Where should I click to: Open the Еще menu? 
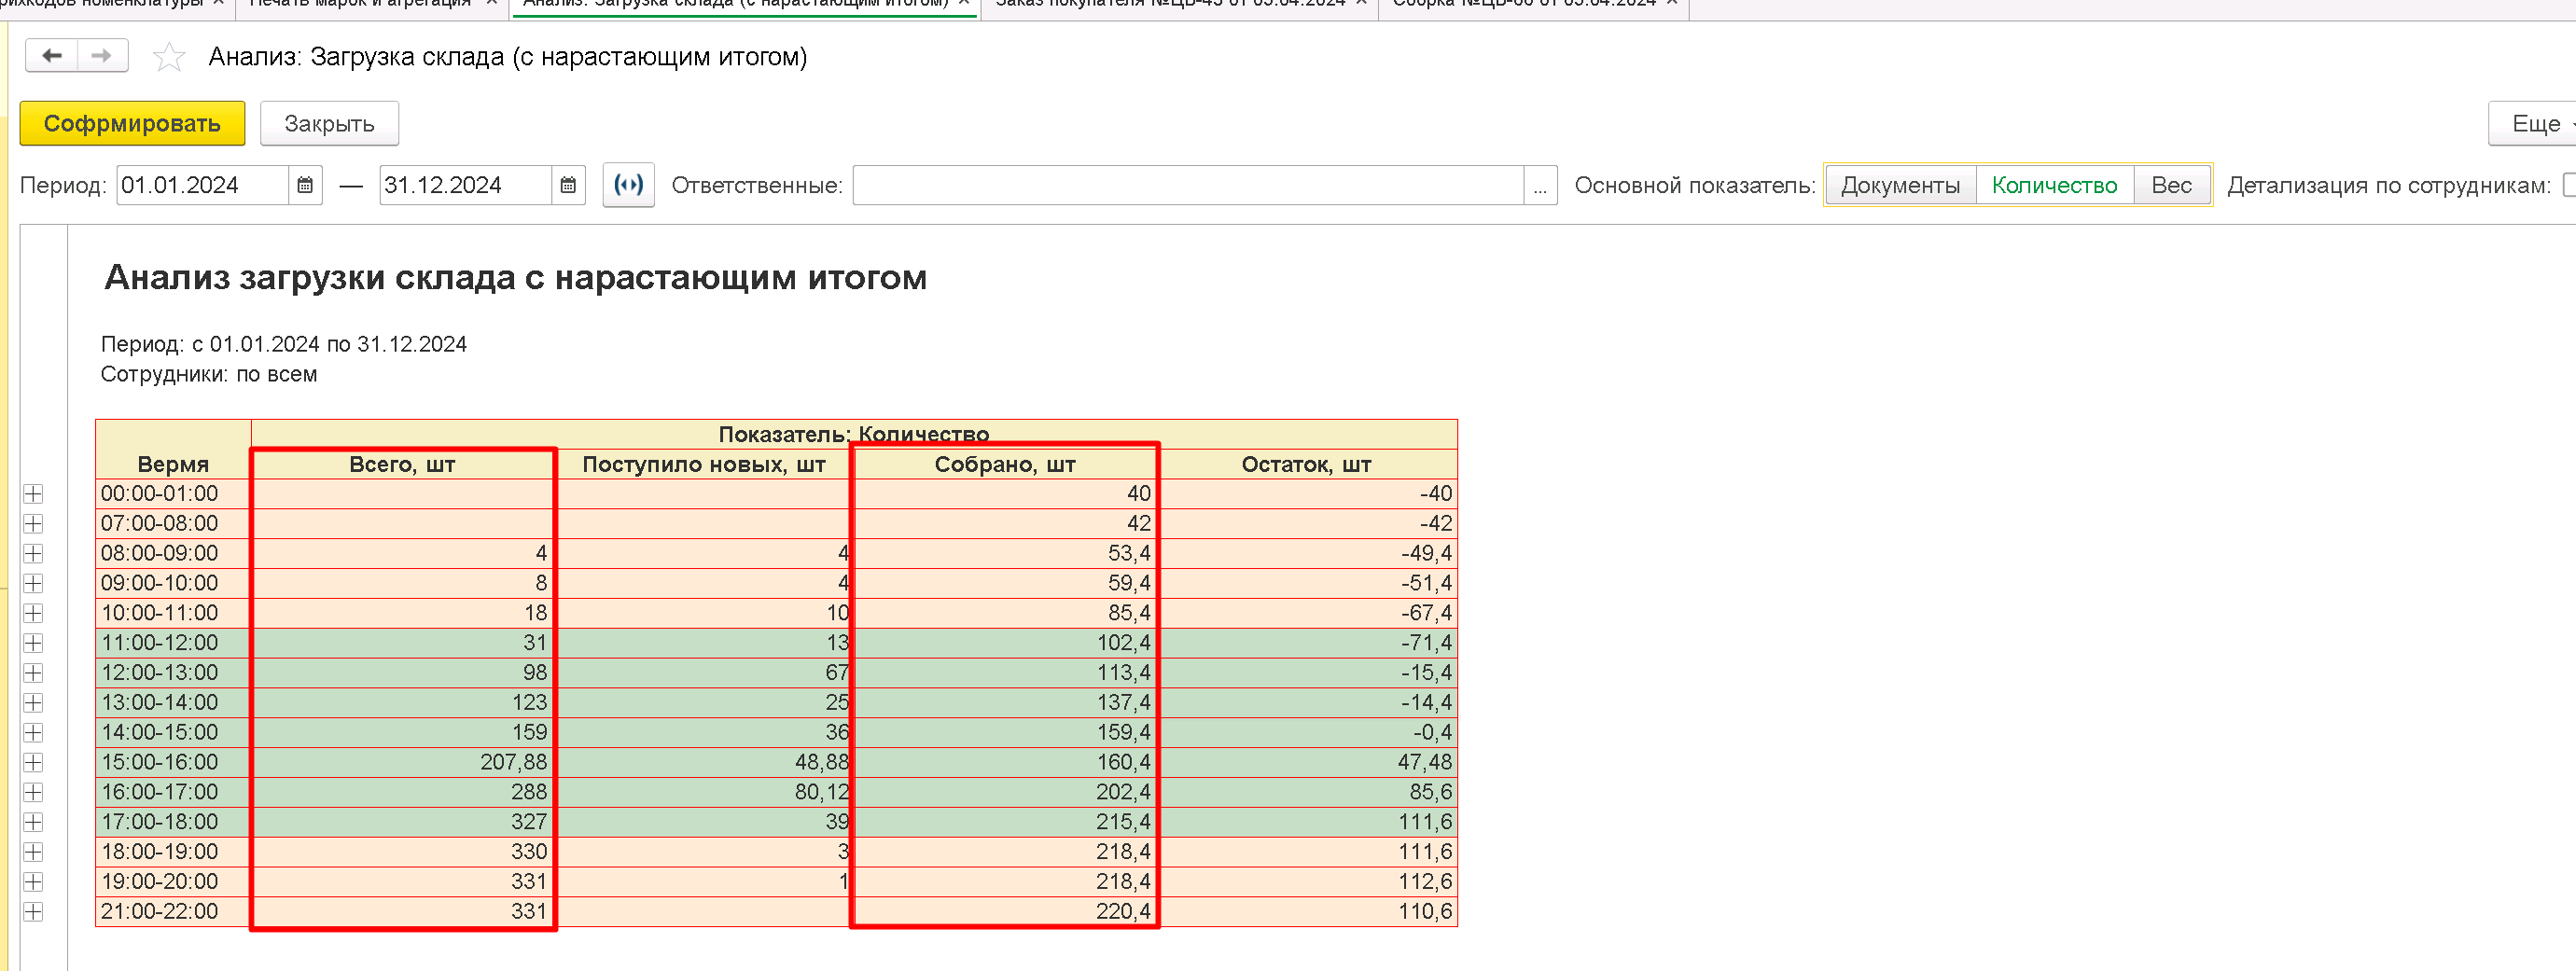[2534, 123]
